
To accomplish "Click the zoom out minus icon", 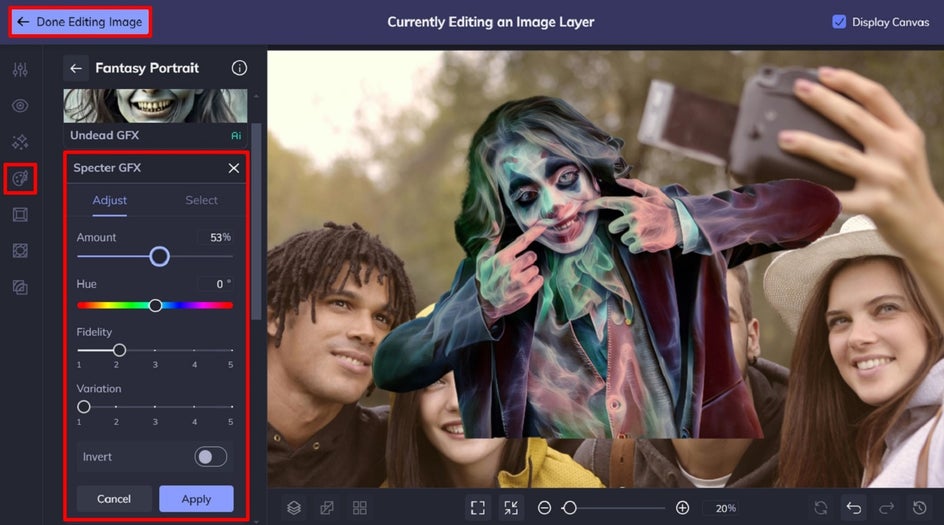I will 544,508.
